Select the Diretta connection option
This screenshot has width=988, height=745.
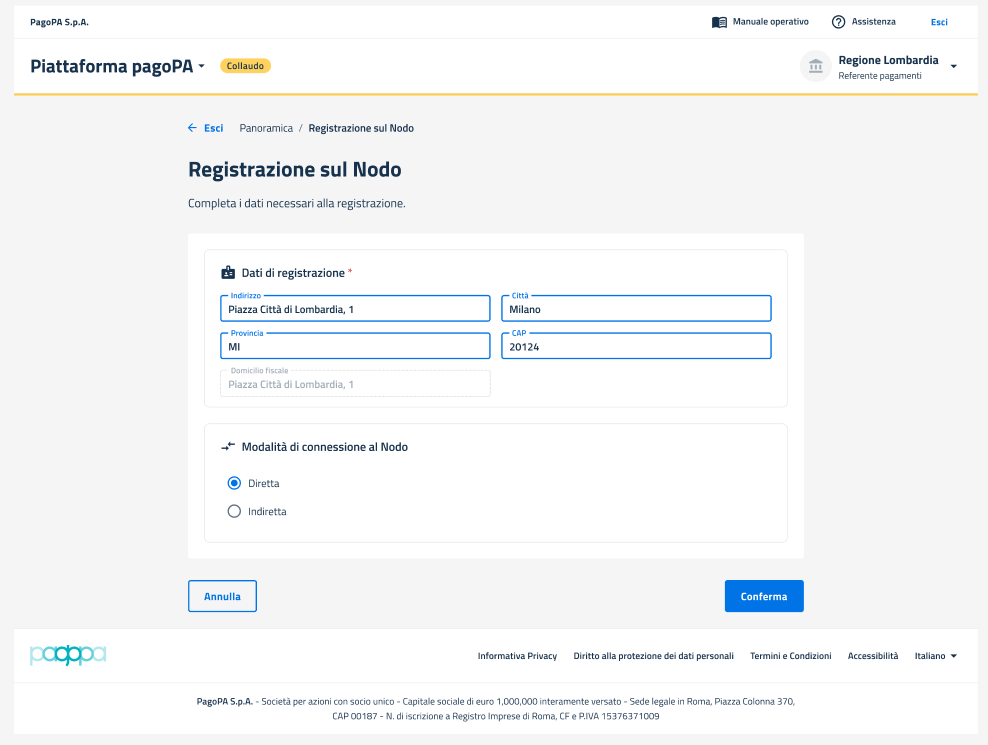pos(235,483)
